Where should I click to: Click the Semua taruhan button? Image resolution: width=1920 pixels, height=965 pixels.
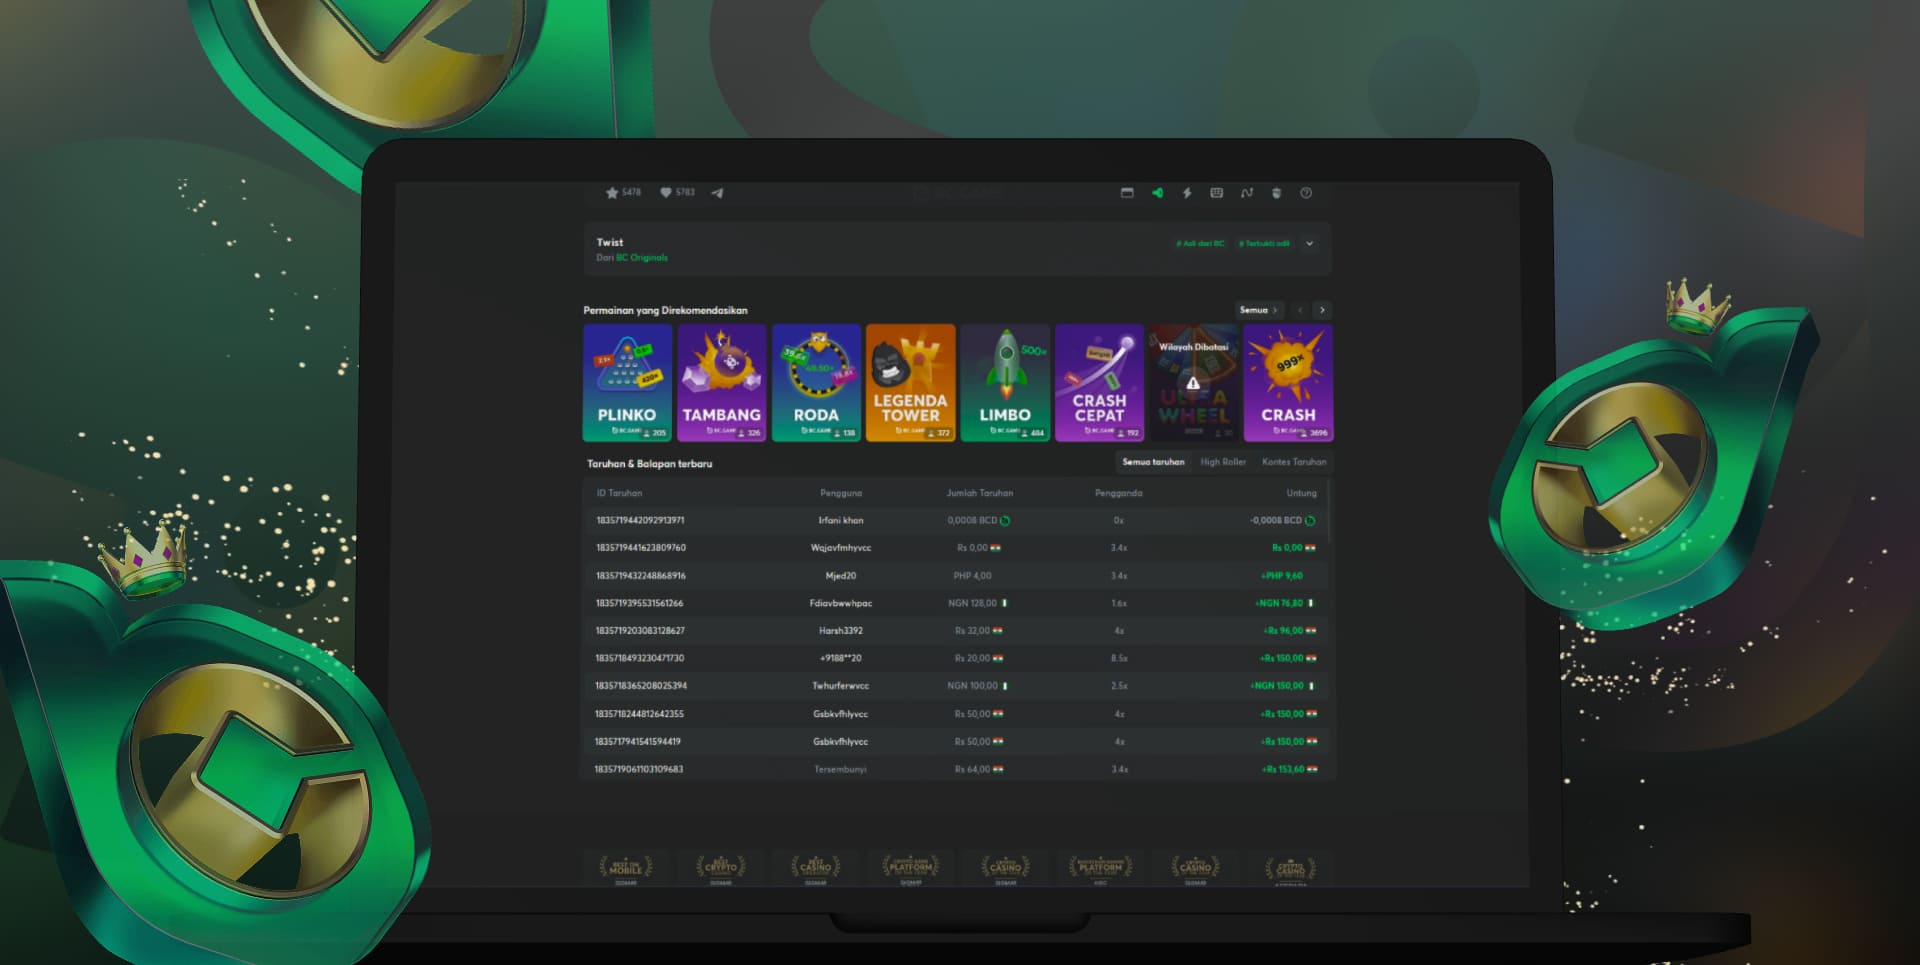[x=1153, y=462]
